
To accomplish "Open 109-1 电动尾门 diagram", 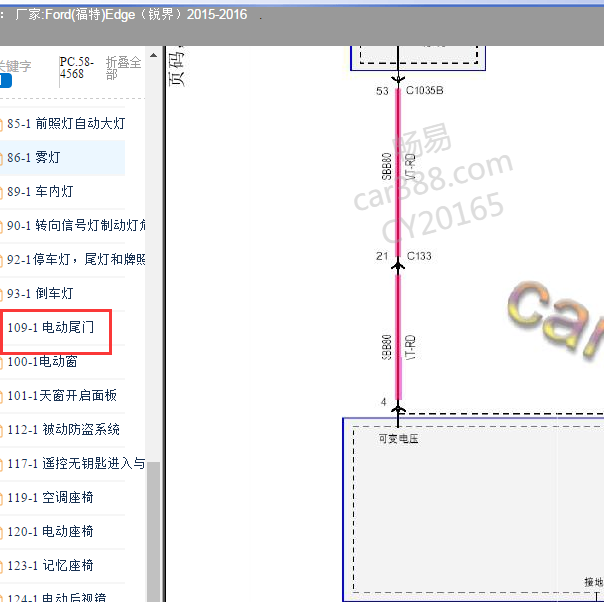I will point(50,327).
